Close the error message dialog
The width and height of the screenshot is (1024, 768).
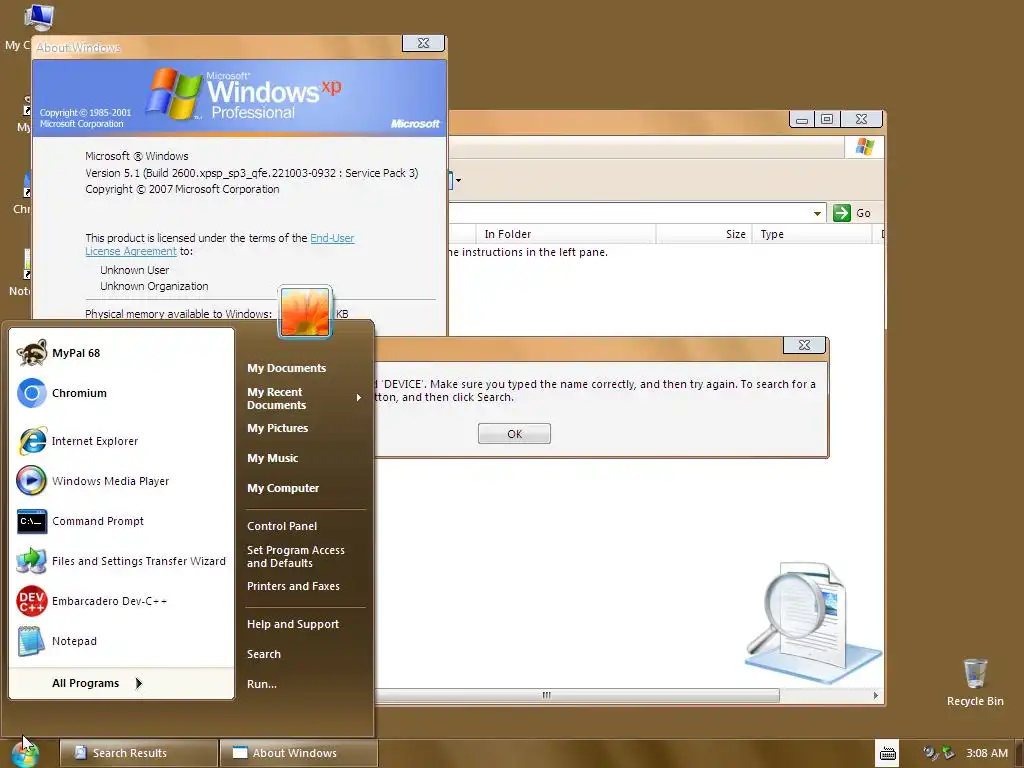click(x=805, y=345)
